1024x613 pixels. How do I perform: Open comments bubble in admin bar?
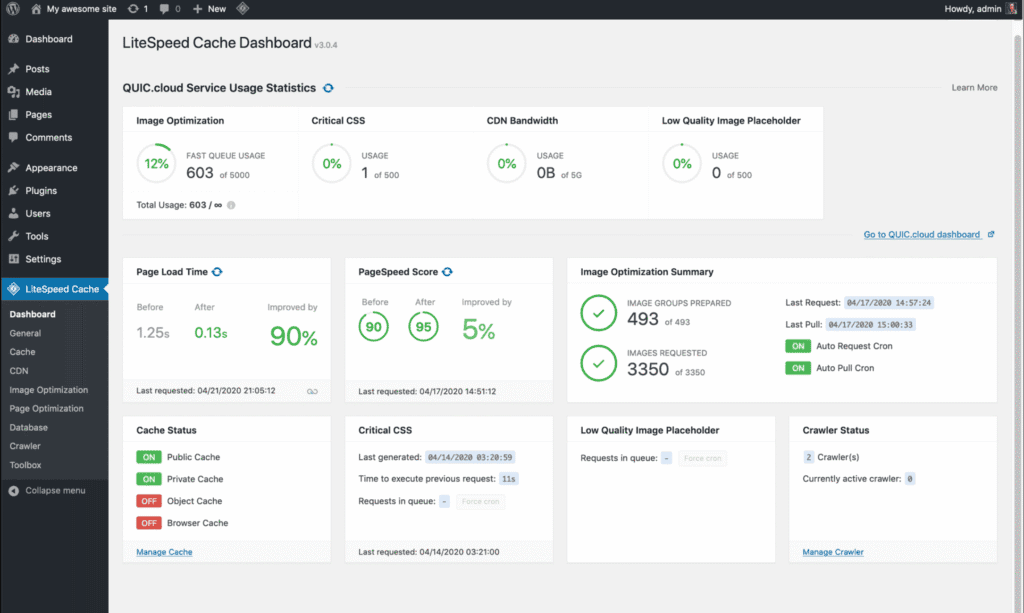click(x=169, y=9)
